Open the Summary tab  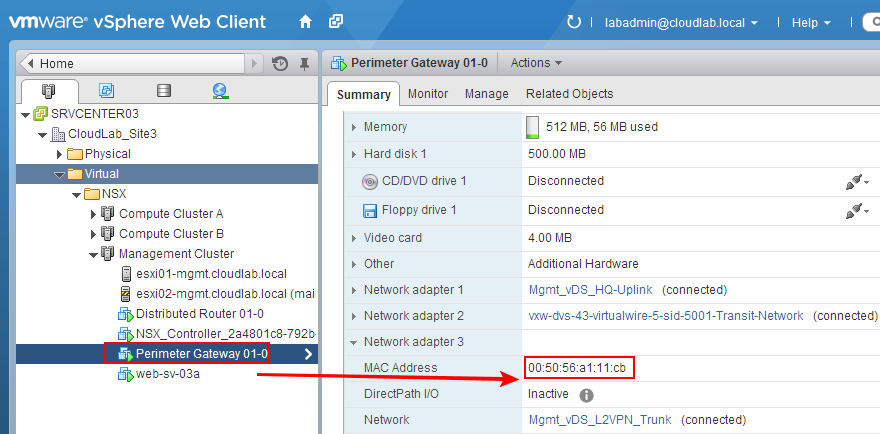(364, 94)
